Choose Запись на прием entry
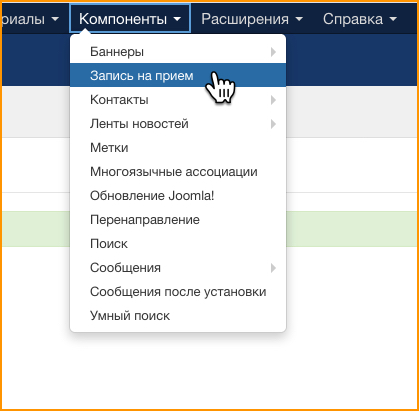This screenshot has height=411, width=419. pyautogui.click(x=178, y=75)
